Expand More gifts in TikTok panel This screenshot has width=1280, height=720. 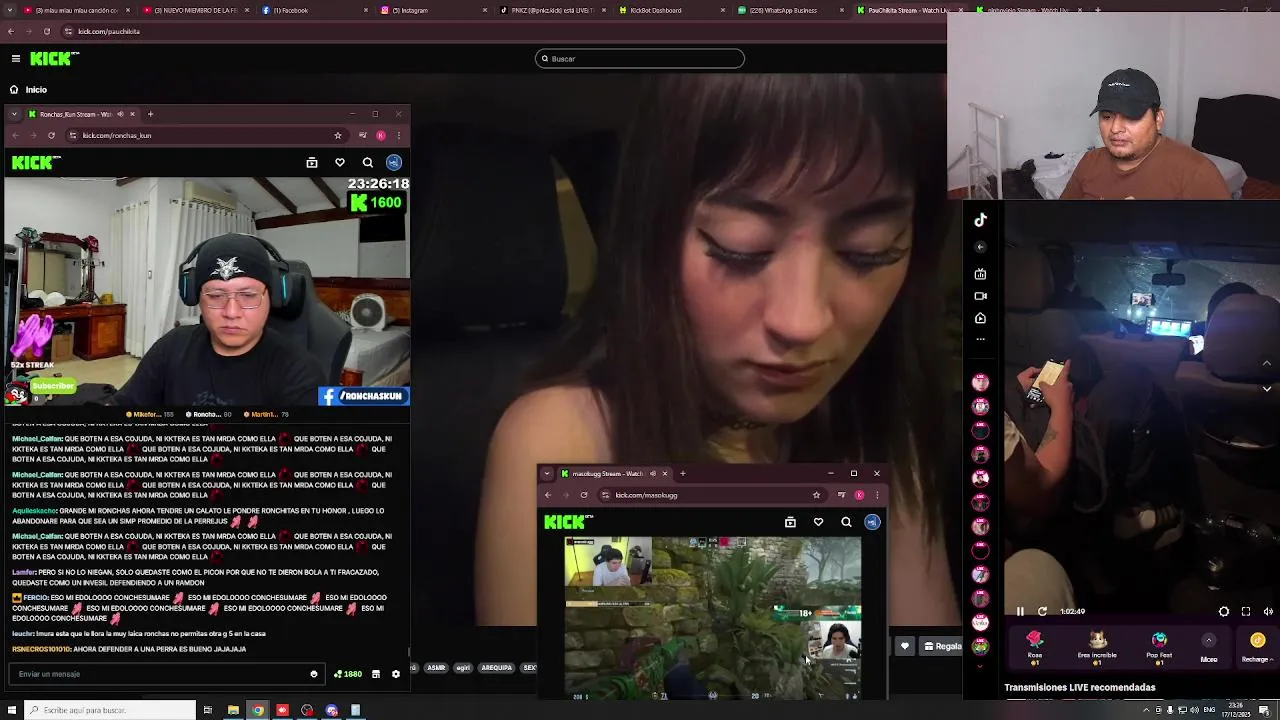[1209, 646]
